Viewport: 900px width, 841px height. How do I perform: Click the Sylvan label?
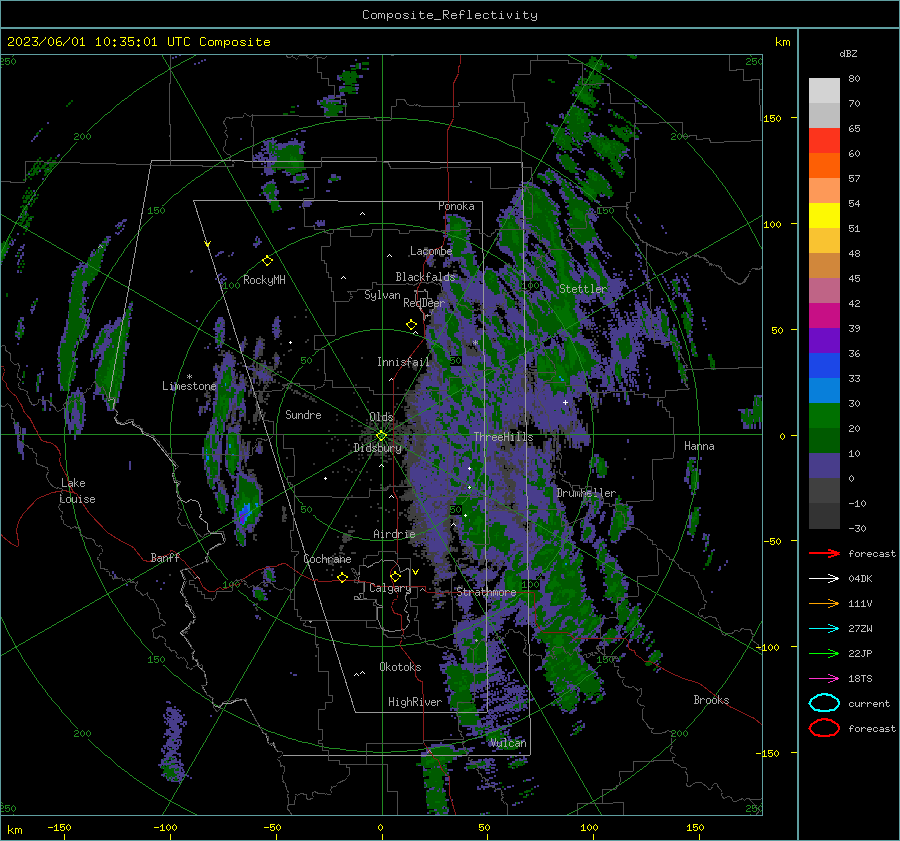coord(382,295)
